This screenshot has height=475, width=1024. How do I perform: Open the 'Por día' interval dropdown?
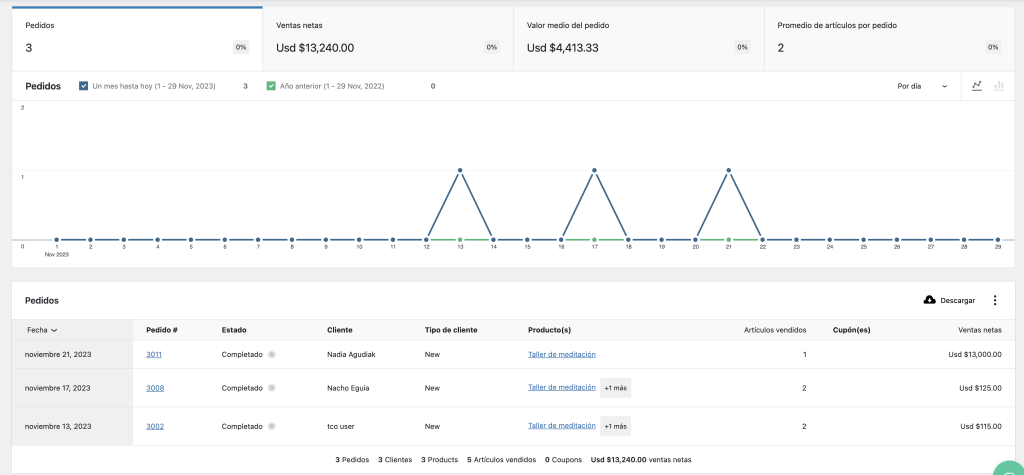coord(921,86)
